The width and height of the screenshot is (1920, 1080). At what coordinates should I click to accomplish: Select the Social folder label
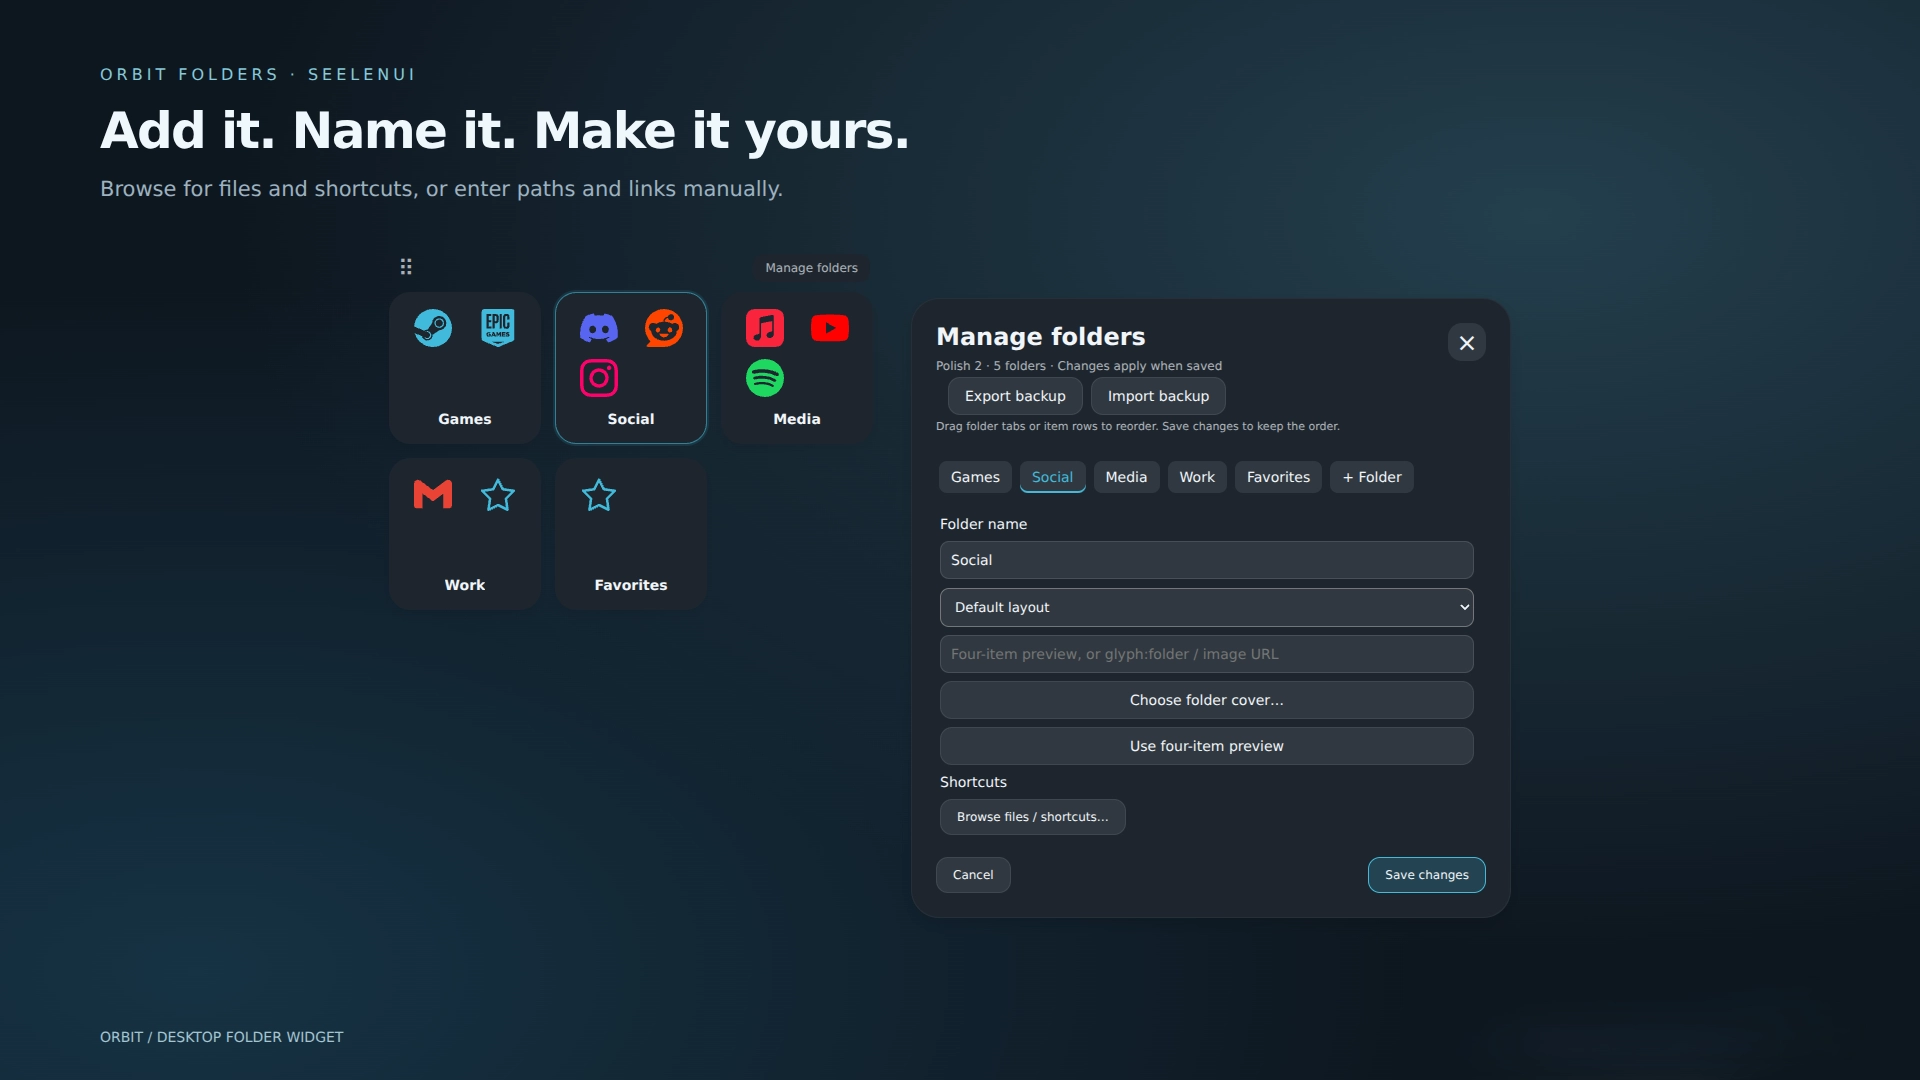click(631, 419)
